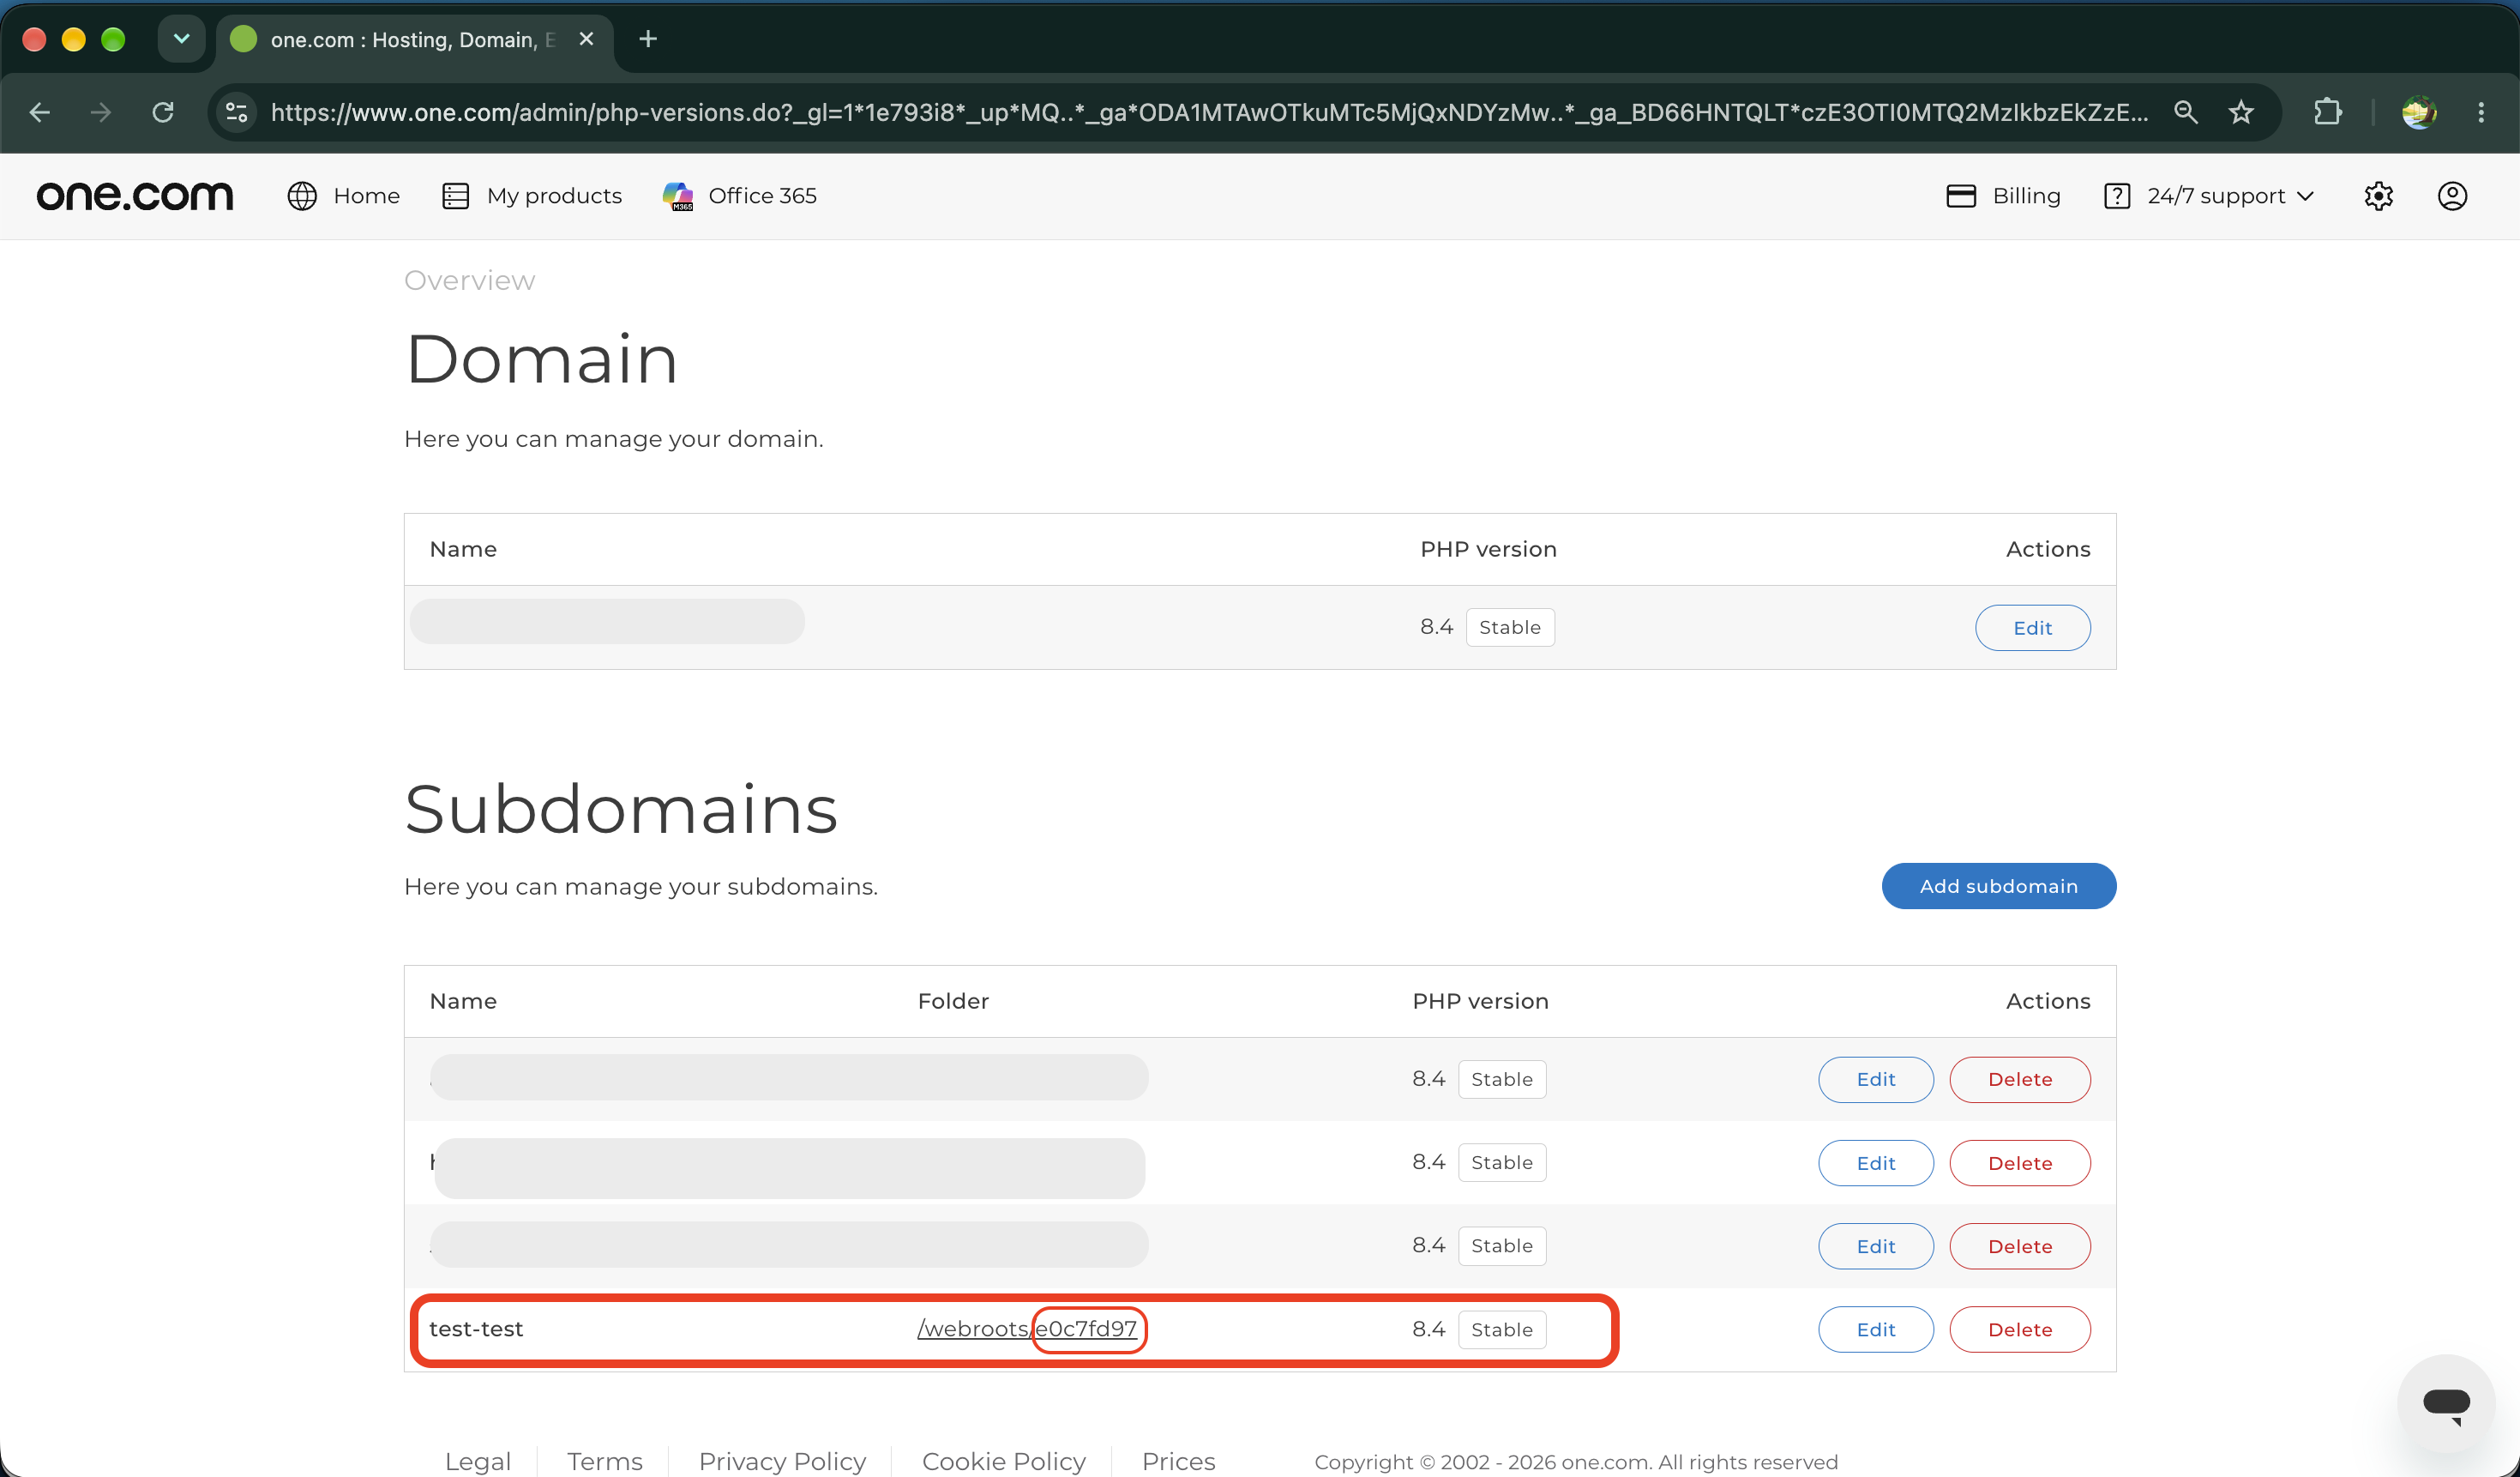
Task: Open the browser extensions puzzle icon
Action: pyautogui.click(x=2328, y=112)
